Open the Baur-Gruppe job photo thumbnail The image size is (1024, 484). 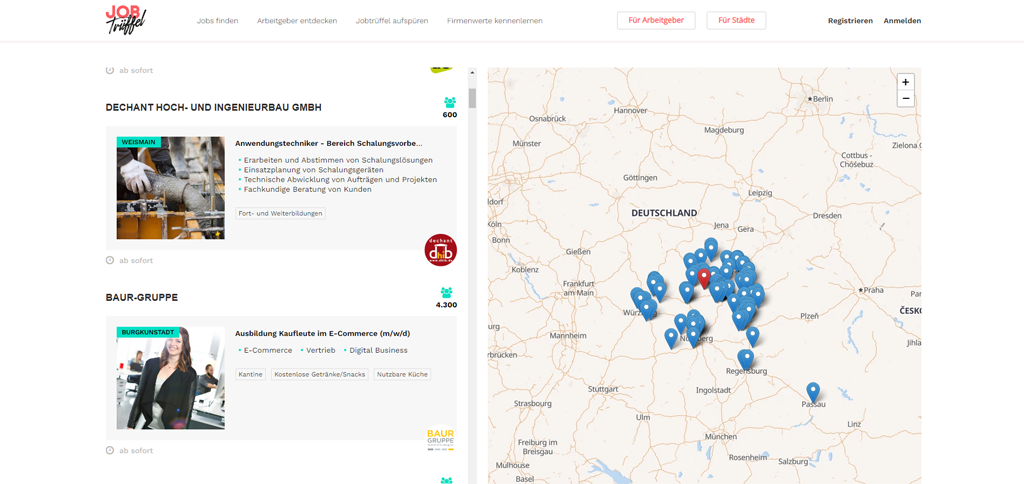170,378
